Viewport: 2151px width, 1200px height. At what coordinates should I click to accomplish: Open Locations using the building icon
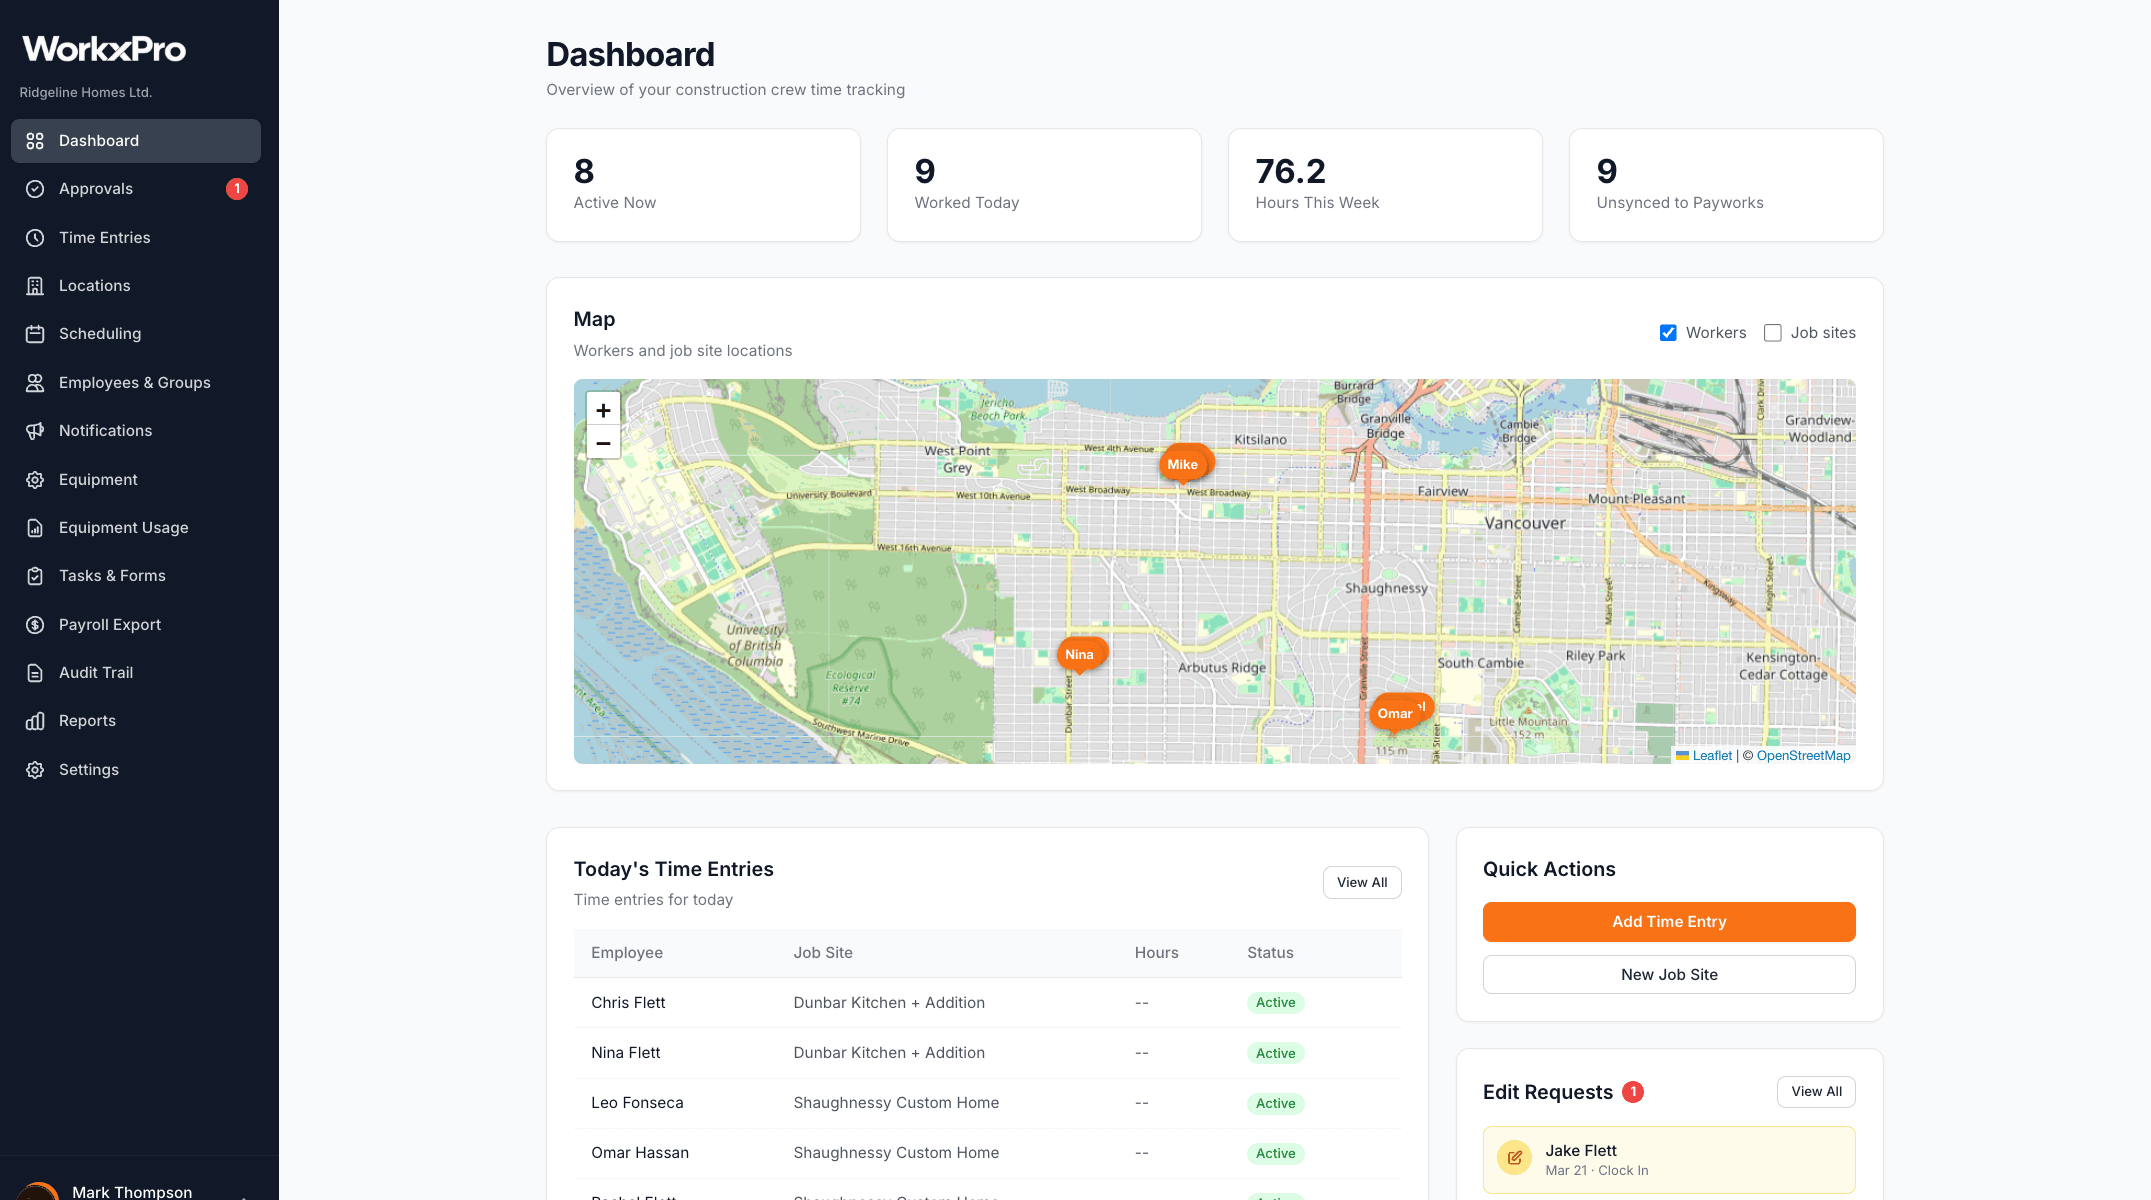pyautogui.click(x=35, y=285)
